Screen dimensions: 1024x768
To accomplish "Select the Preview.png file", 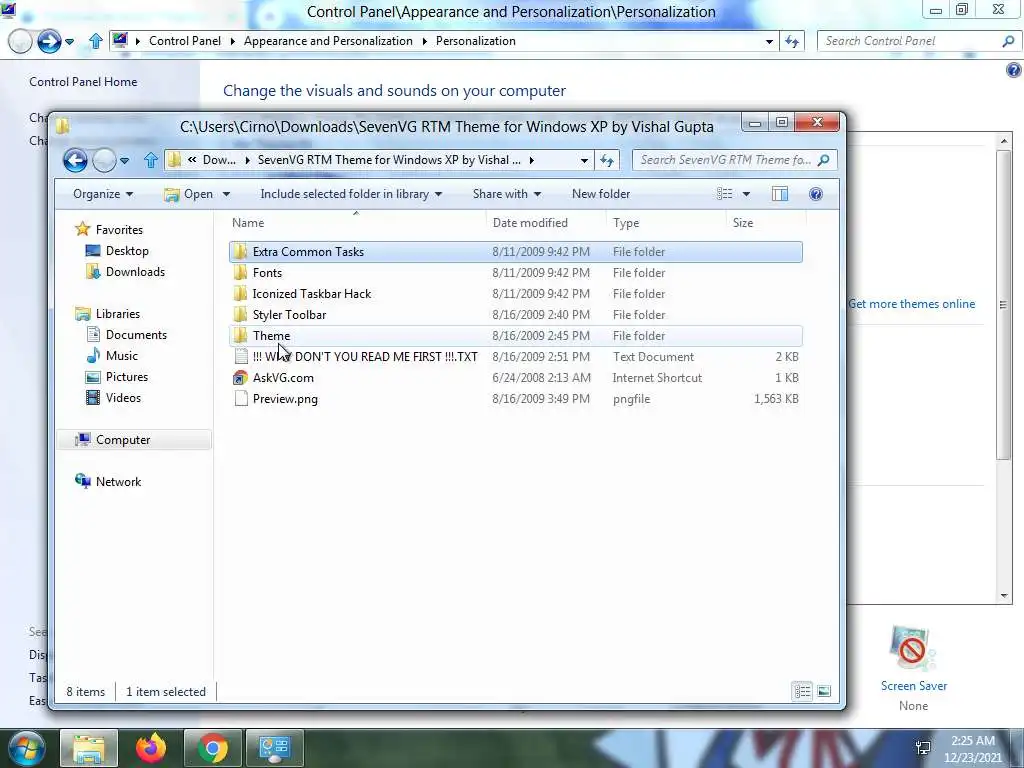I will pyautogui.click(x=516, y=398).
